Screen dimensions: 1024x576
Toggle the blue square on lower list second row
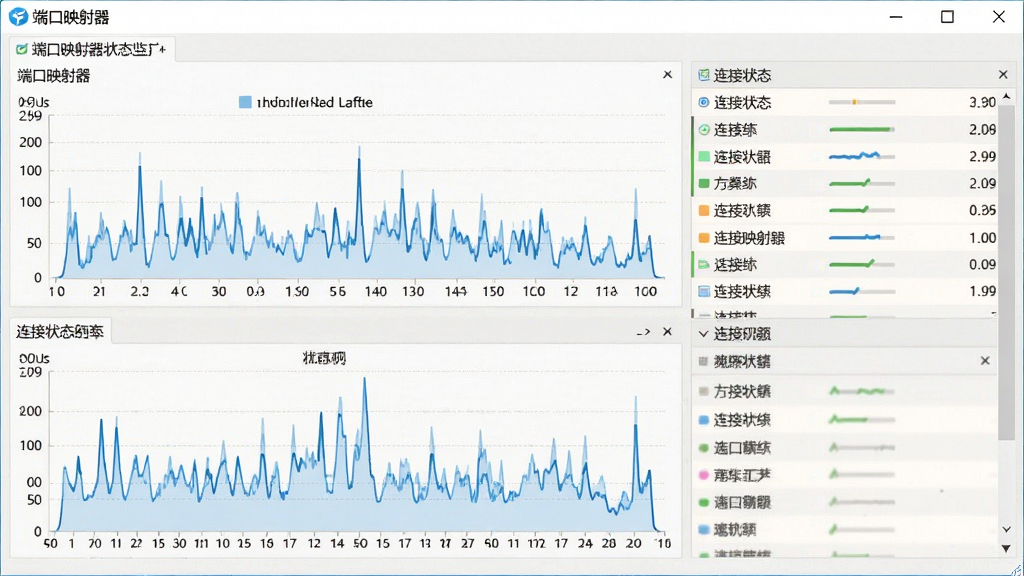pyautogui.click(x=703, y=420)
